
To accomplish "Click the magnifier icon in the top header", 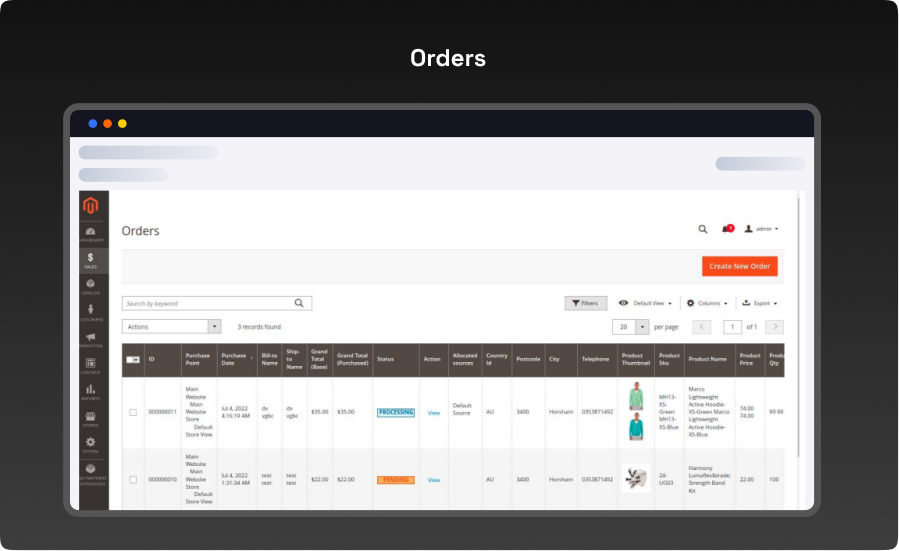I will pos(703,229).
